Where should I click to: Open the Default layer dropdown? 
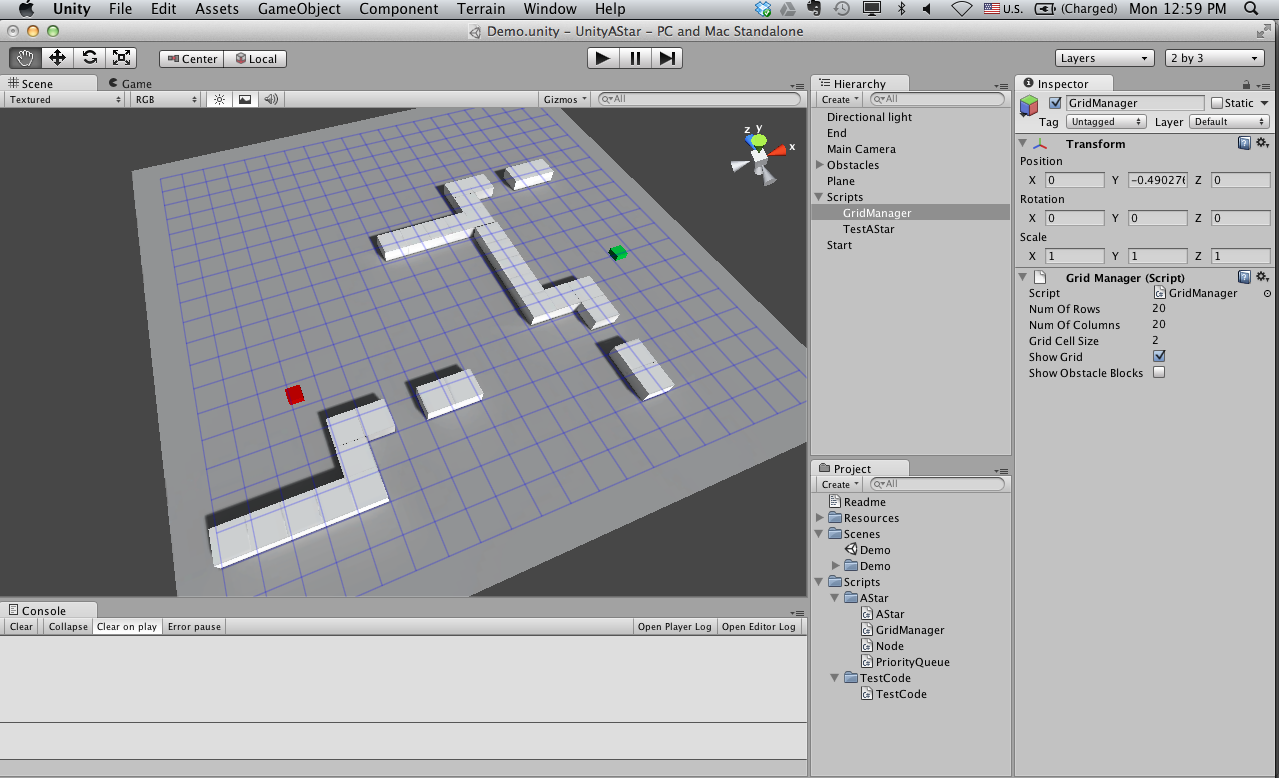point(1230,122)
